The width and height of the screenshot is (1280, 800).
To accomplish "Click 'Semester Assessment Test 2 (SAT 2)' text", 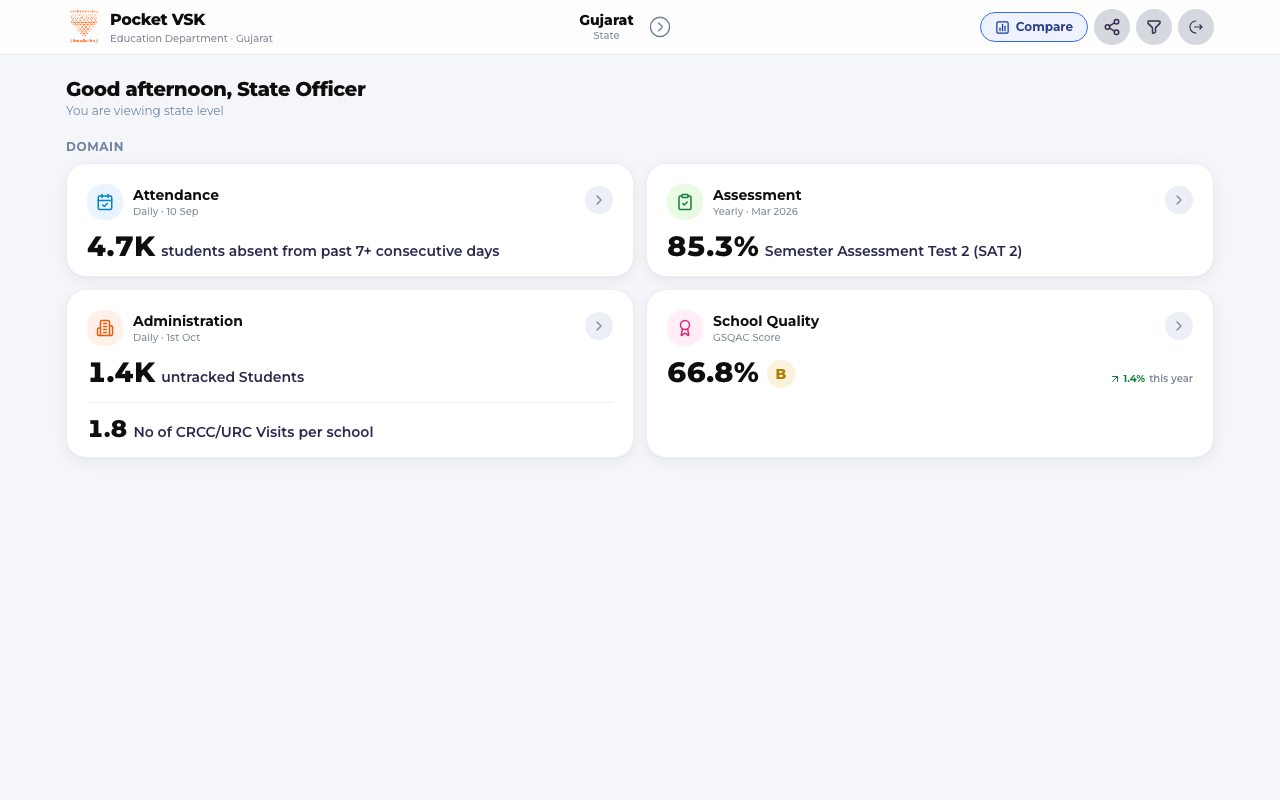I will 893,251.
